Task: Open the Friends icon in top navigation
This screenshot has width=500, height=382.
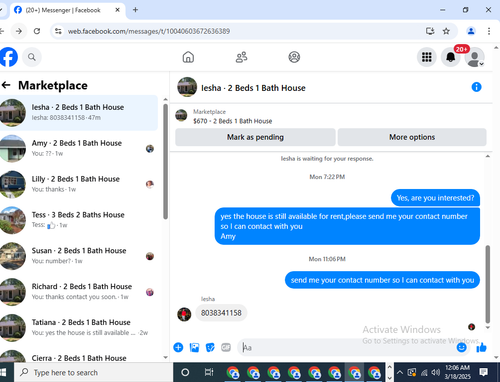Action: (x=241, y=57)
